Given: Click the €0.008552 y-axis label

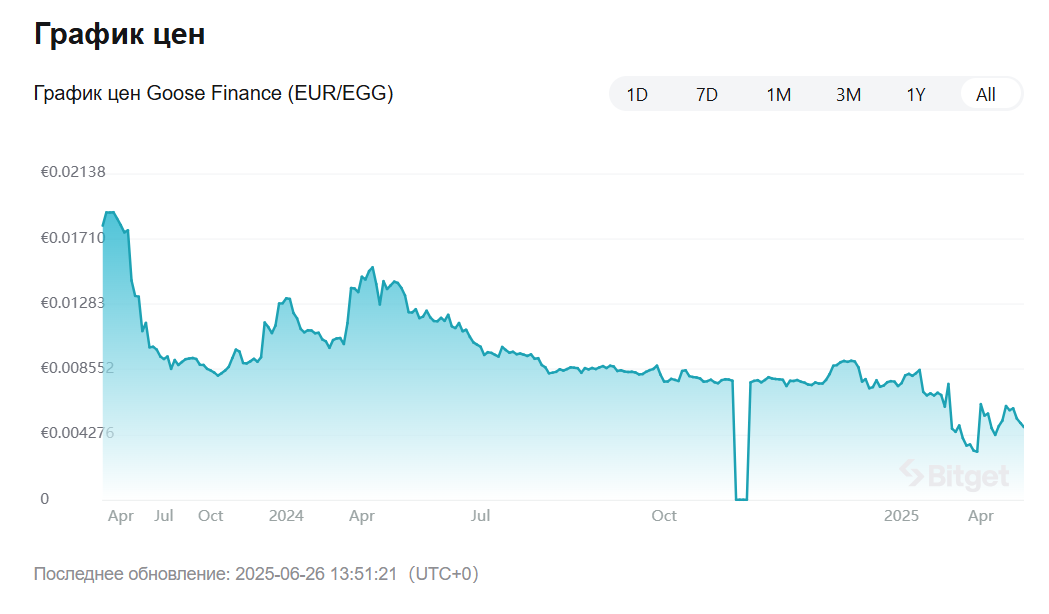Looking at the screenshot, I should (x=77, y=367).
